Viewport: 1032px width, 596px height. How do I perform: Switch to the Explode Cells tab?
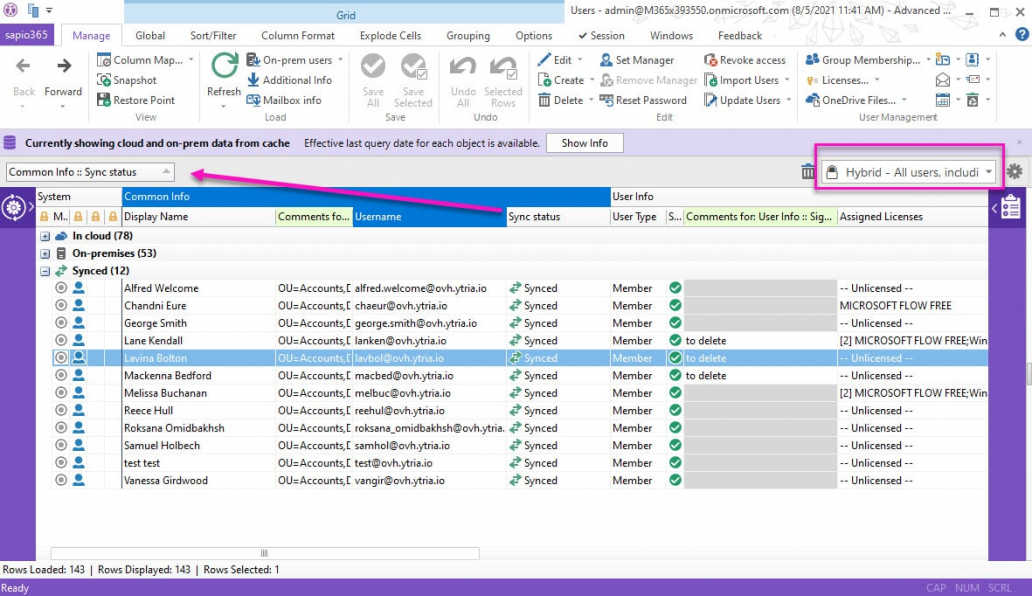click(x=390, y=36)
